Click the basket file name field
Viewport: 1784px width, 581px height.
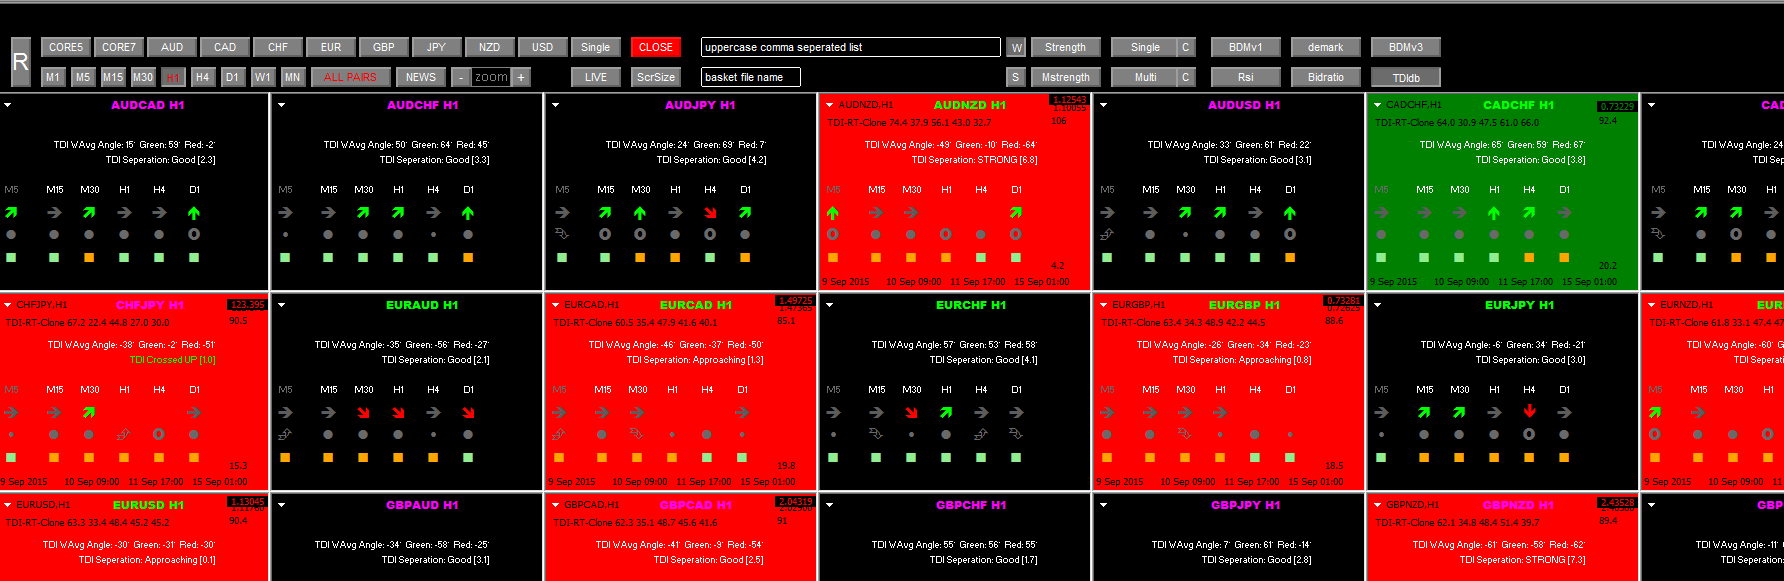tap(751, 77)
